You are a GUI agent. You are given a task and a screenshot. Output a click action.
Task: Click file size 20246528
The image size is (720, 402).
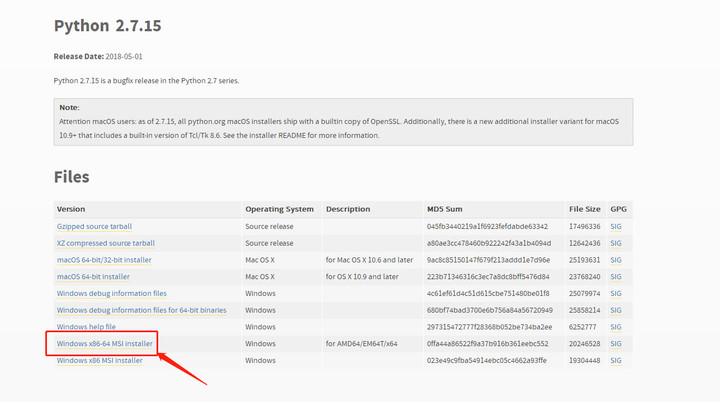tap(585, 344)
